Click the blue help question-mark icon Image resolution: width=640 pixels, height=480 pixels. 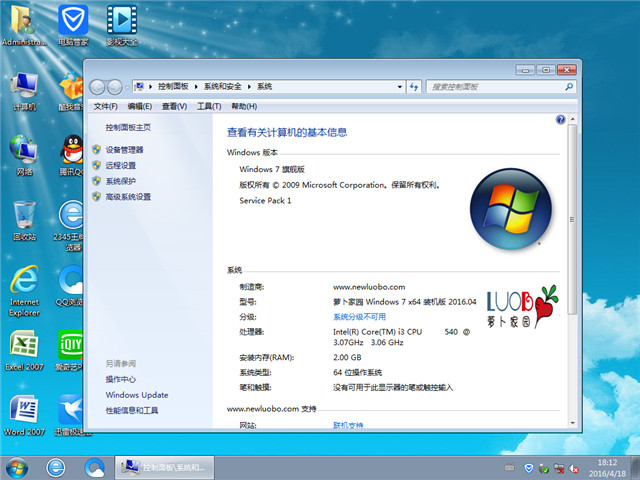click(560, 119)
